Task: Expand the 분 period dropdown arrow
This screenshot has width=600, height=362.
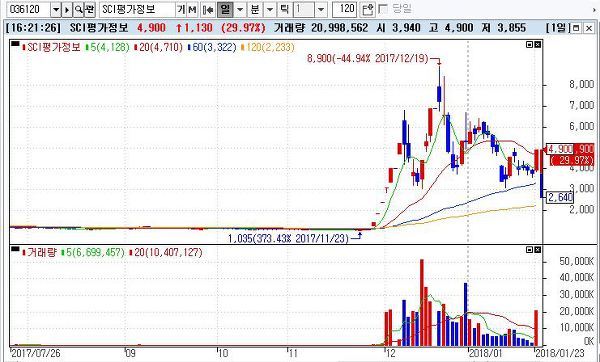Action: 270,9
